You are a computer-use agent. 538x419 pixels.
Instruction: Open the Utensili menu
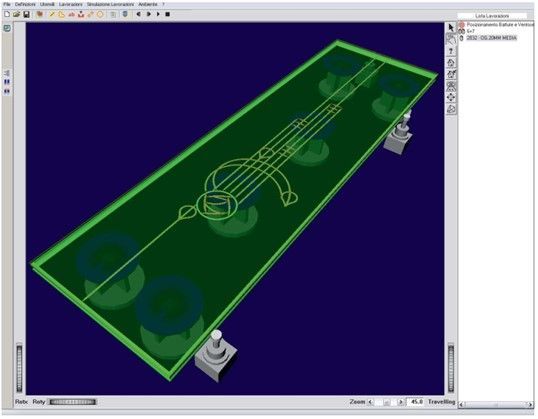click(x=47, y=4)
